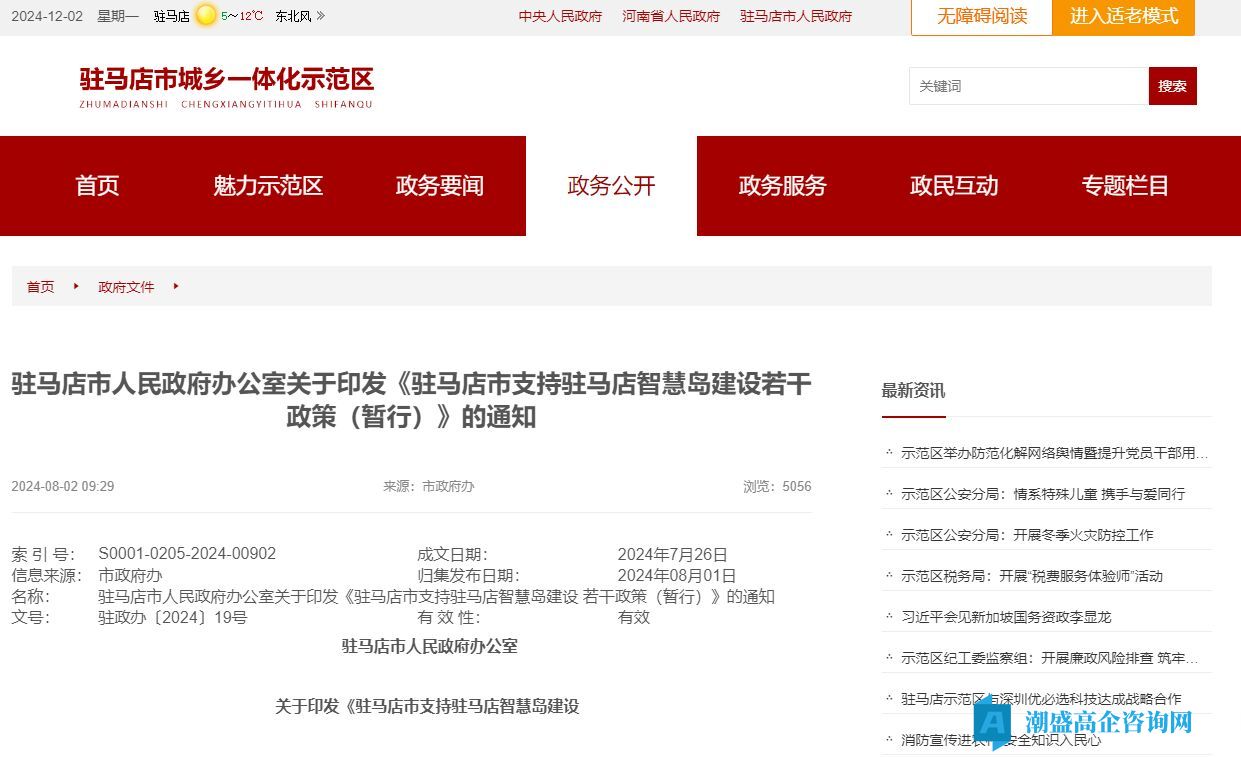Select the 政务要闻 menu item
This screenshot has height=757, width=1241.
[440, 186]
